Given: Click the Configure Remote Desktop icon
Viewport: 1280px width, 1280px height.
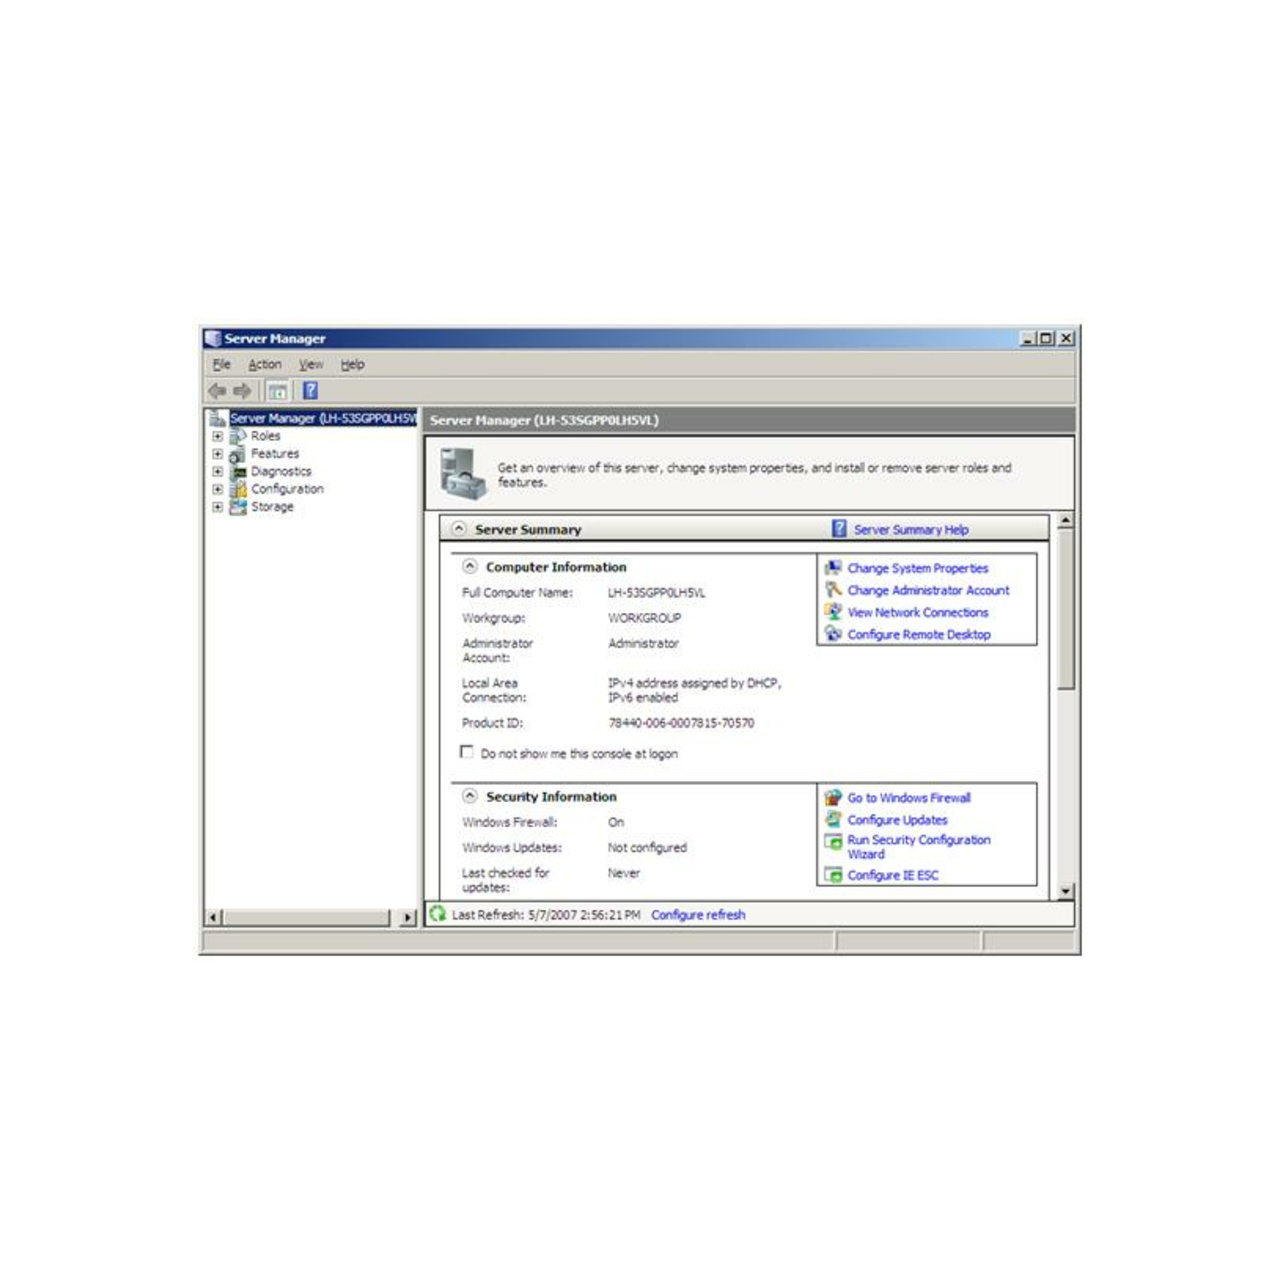Looking at the screenshot, I should (x=833, y=634).
